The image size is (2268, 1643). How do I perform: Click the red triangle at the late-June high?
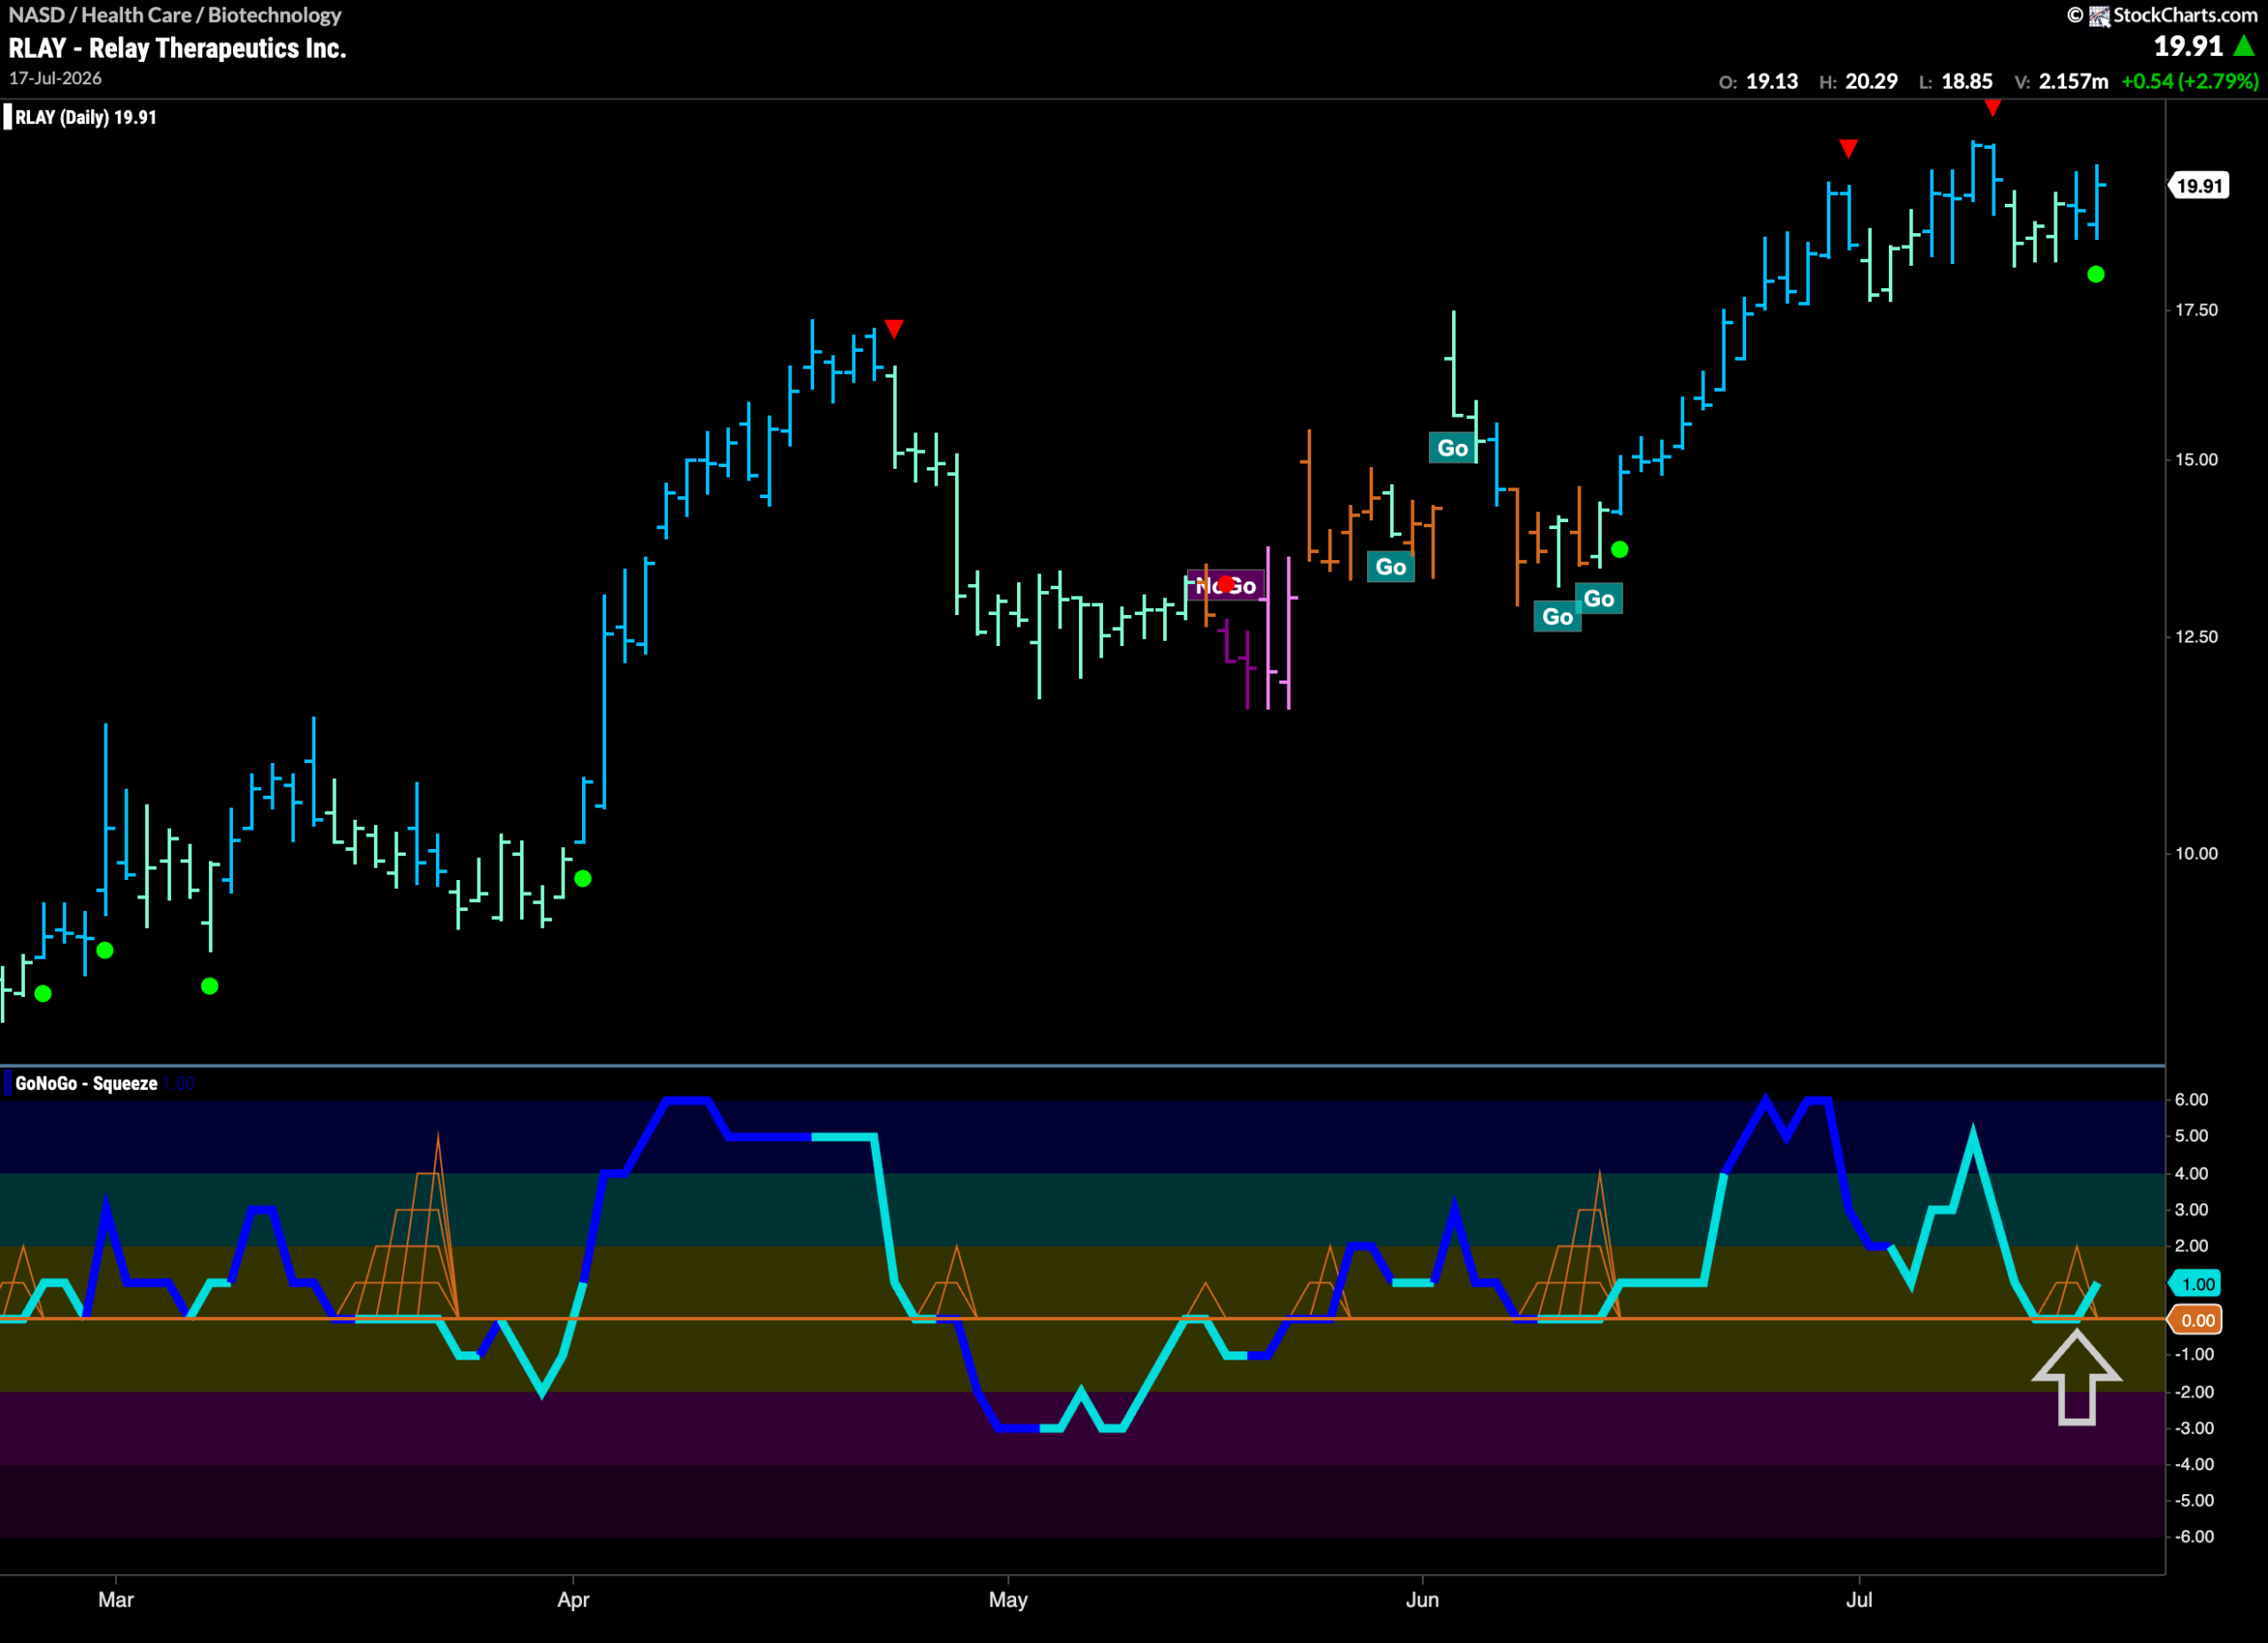pos(1848,149)
